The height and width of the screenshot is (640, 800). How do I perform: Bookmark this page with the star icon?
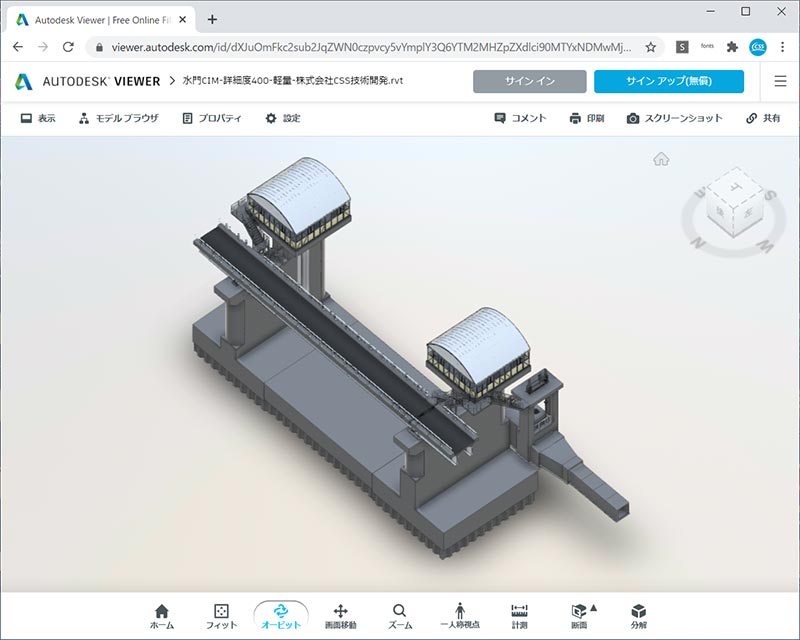(x=651, y=47)
